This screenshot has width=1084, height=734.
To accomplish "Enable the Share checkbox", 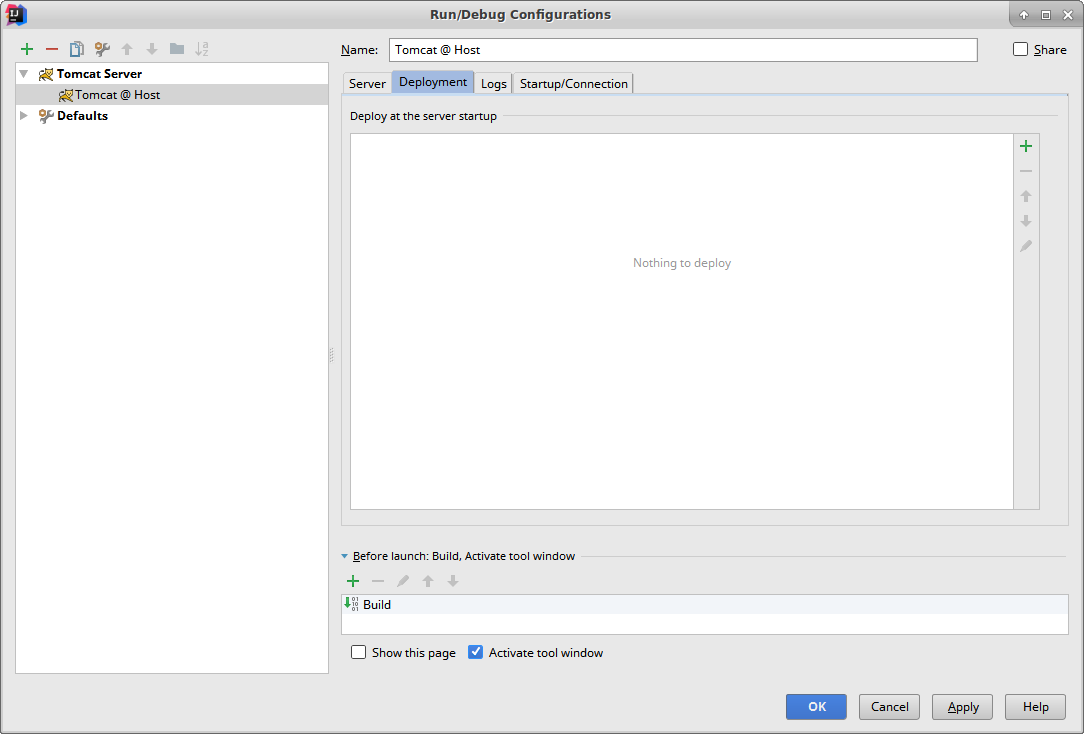I will click(1021, 49).
